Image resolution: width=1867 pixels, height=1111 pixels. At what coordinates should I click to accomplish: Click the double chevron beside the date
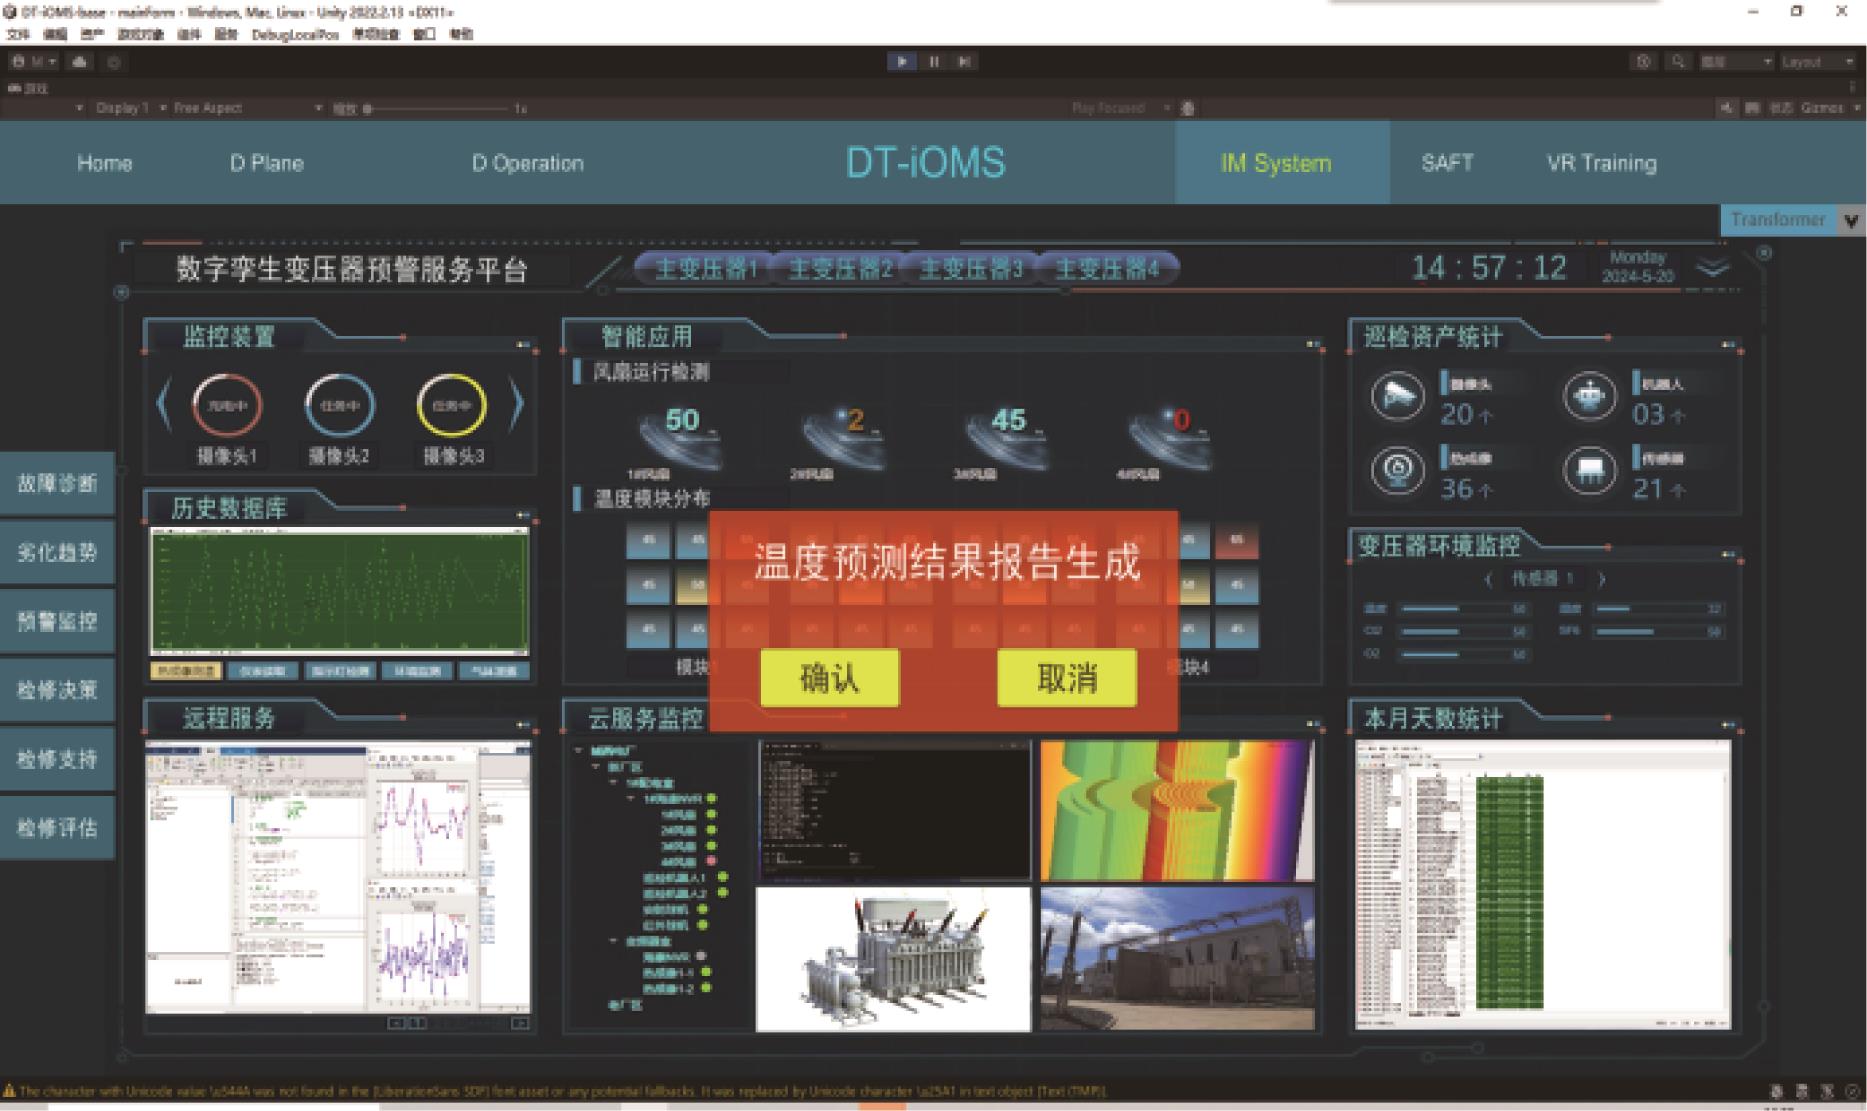pos(1713,268)
